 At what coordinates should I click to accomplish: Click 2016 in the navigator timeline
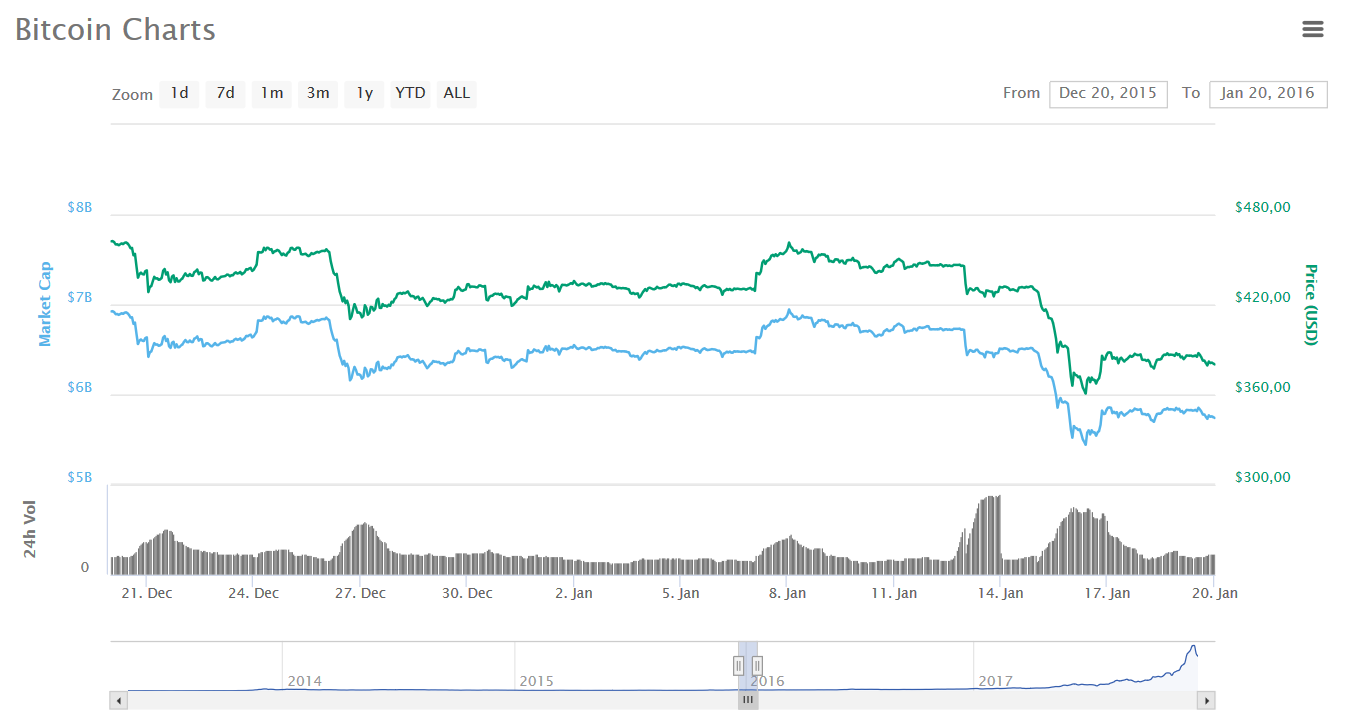(x=767, y=681)
